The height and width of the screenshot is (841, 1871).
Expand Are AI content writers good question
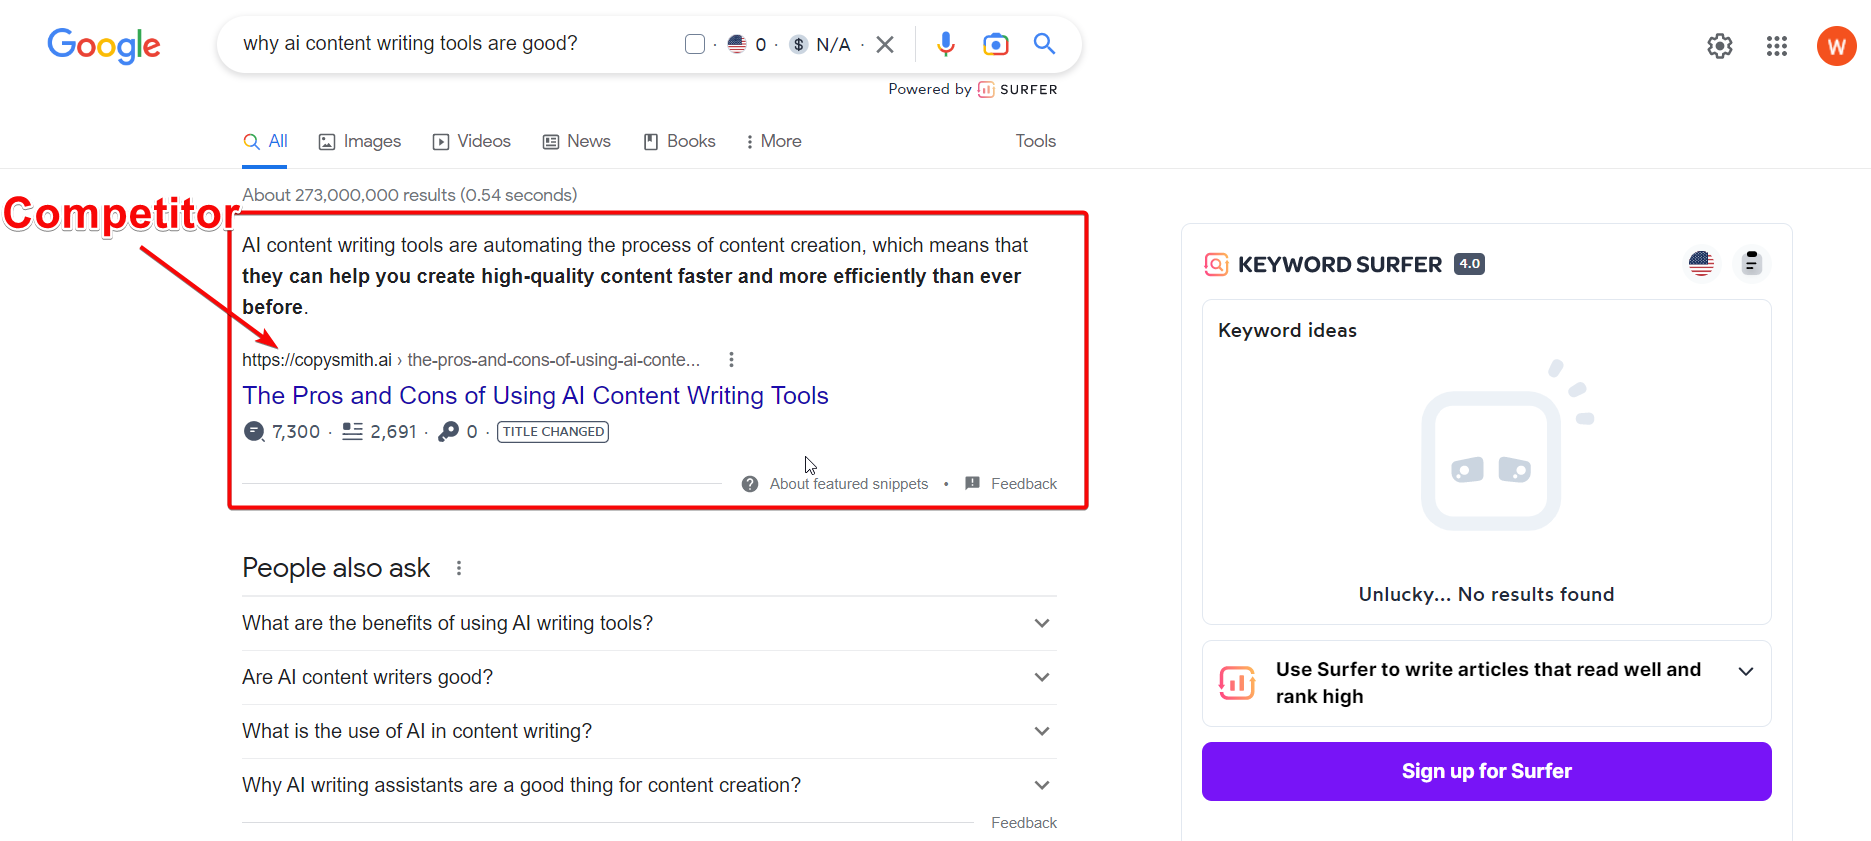click(x=649, y=677)
